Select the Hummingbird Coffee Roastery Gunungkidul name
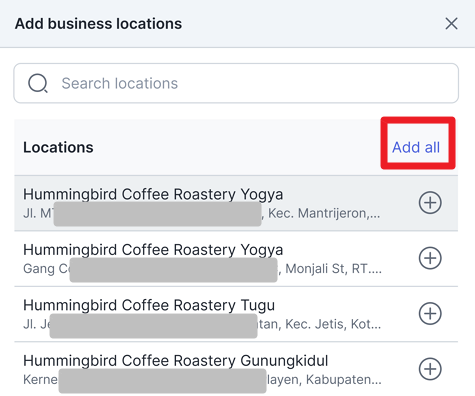 [176, 360]
